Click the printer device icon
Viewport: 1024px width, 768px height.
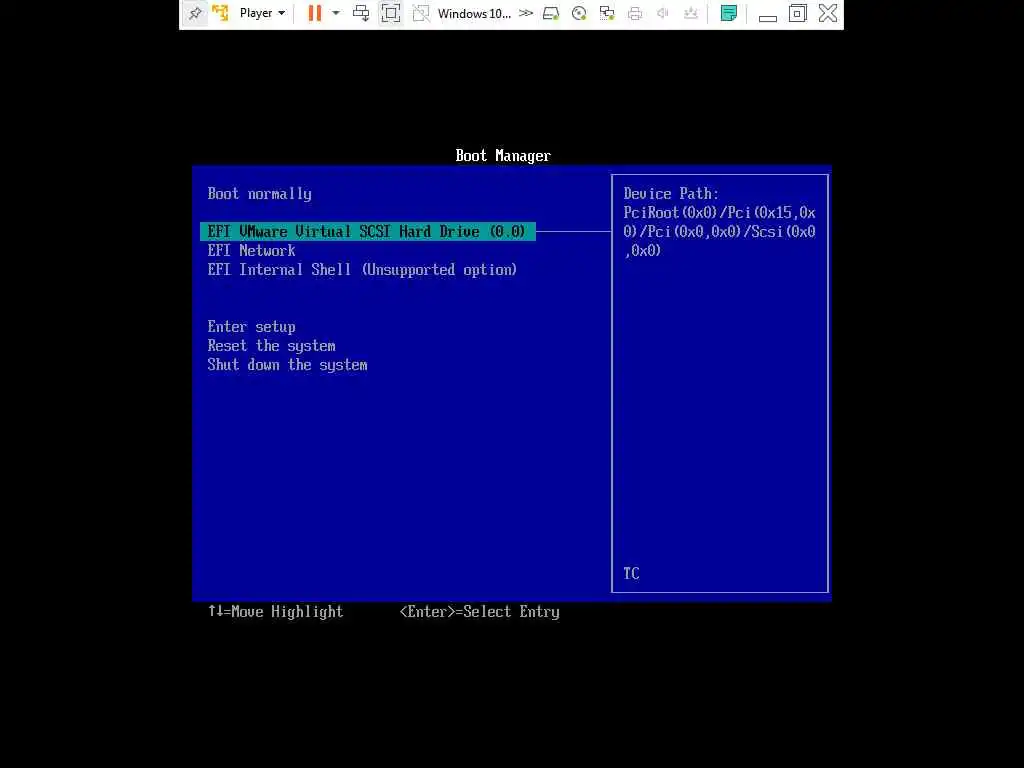click(x=635, y=13)
